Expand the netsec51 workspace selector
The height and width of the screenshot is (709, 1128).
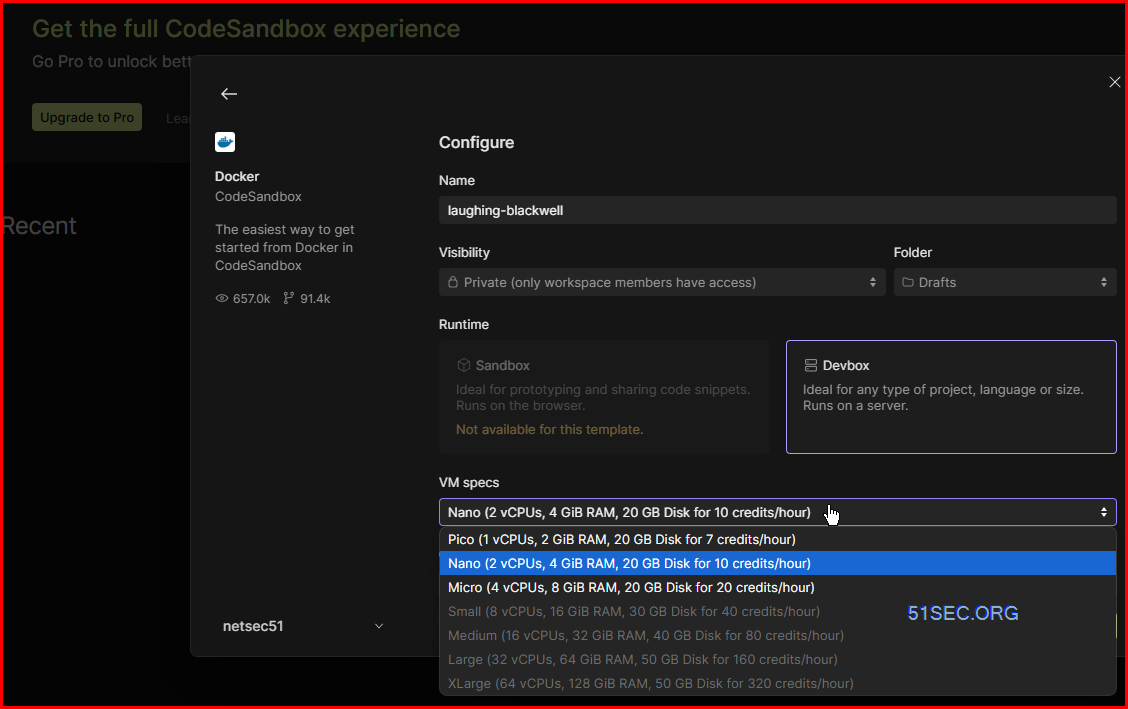[x=303, y=626]
